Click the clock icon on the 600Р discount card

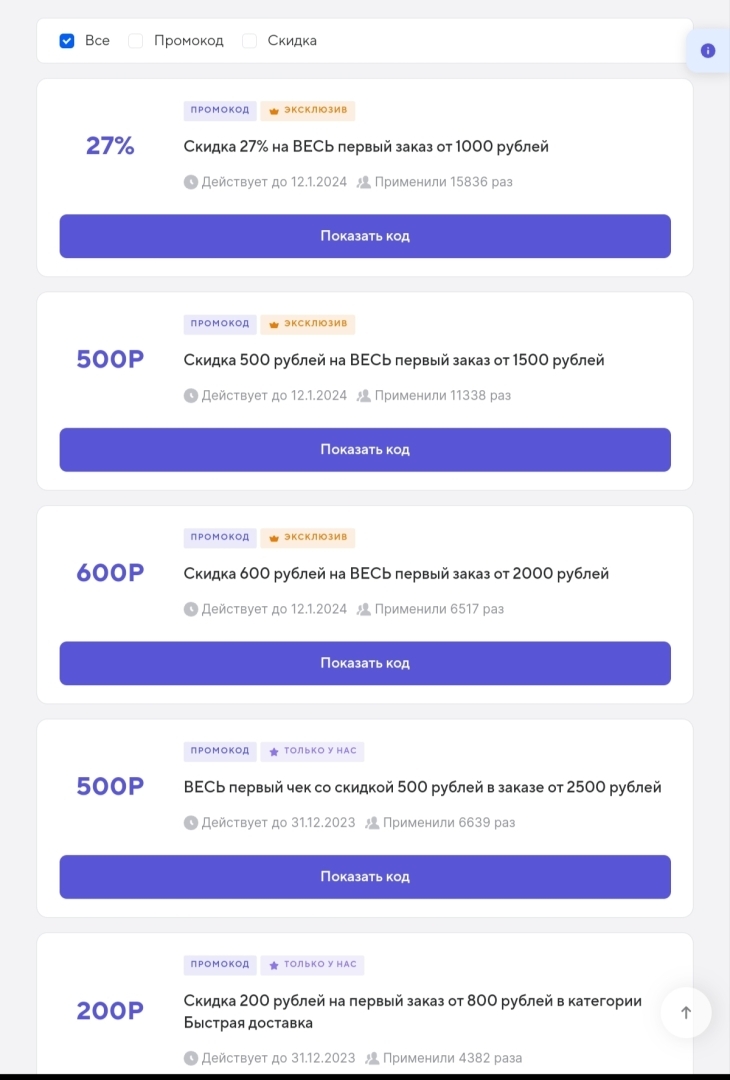190,608
